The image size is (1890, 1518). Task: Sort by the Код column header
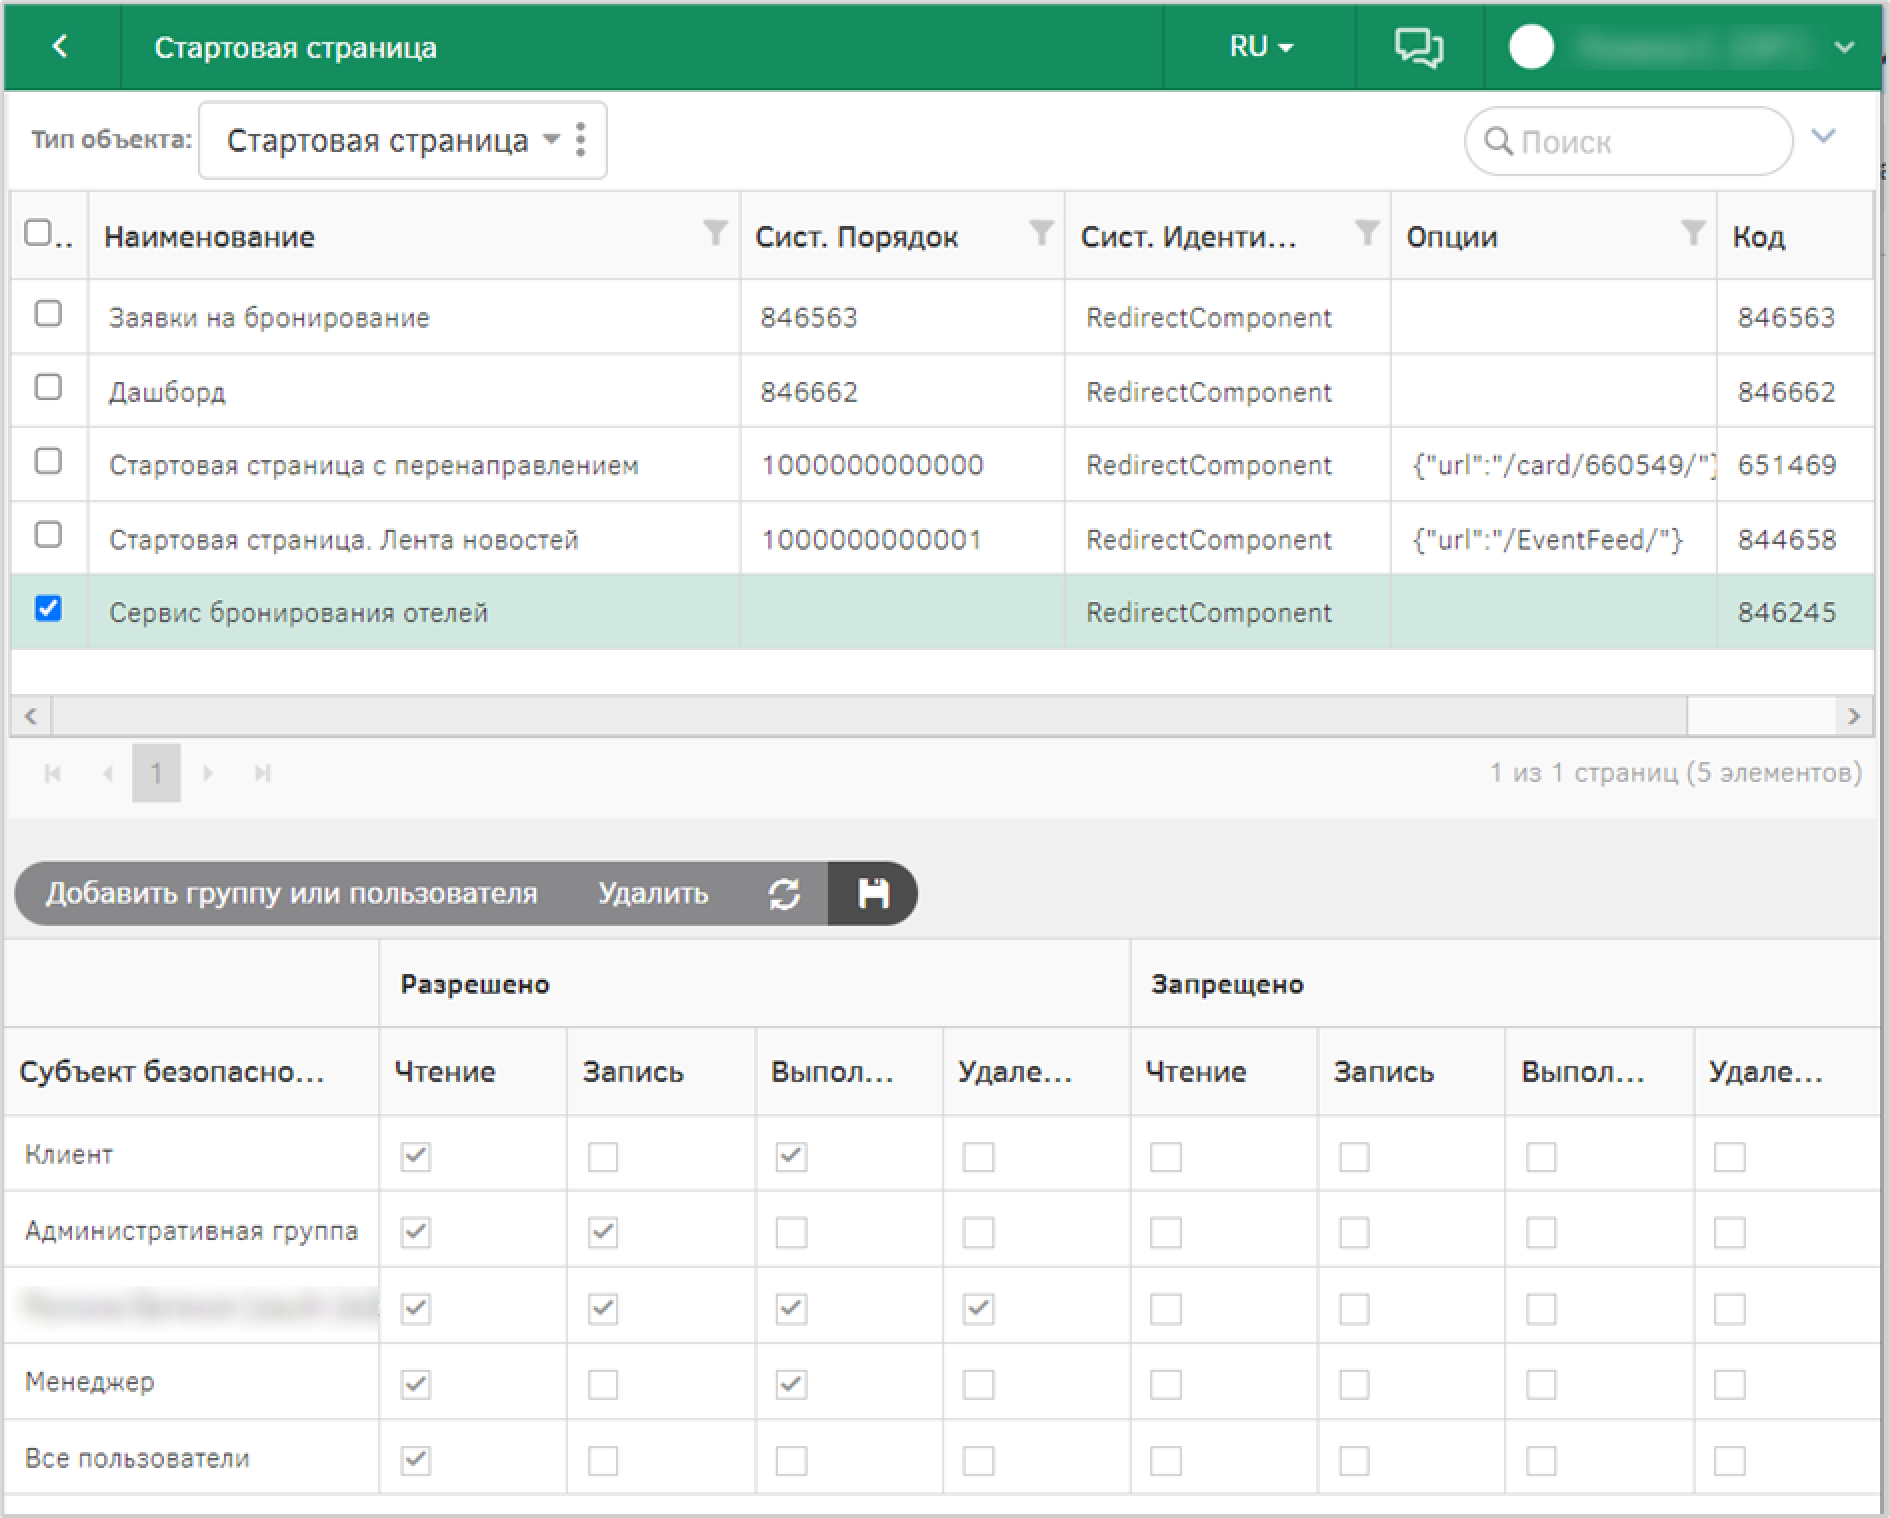[1759, 237]
